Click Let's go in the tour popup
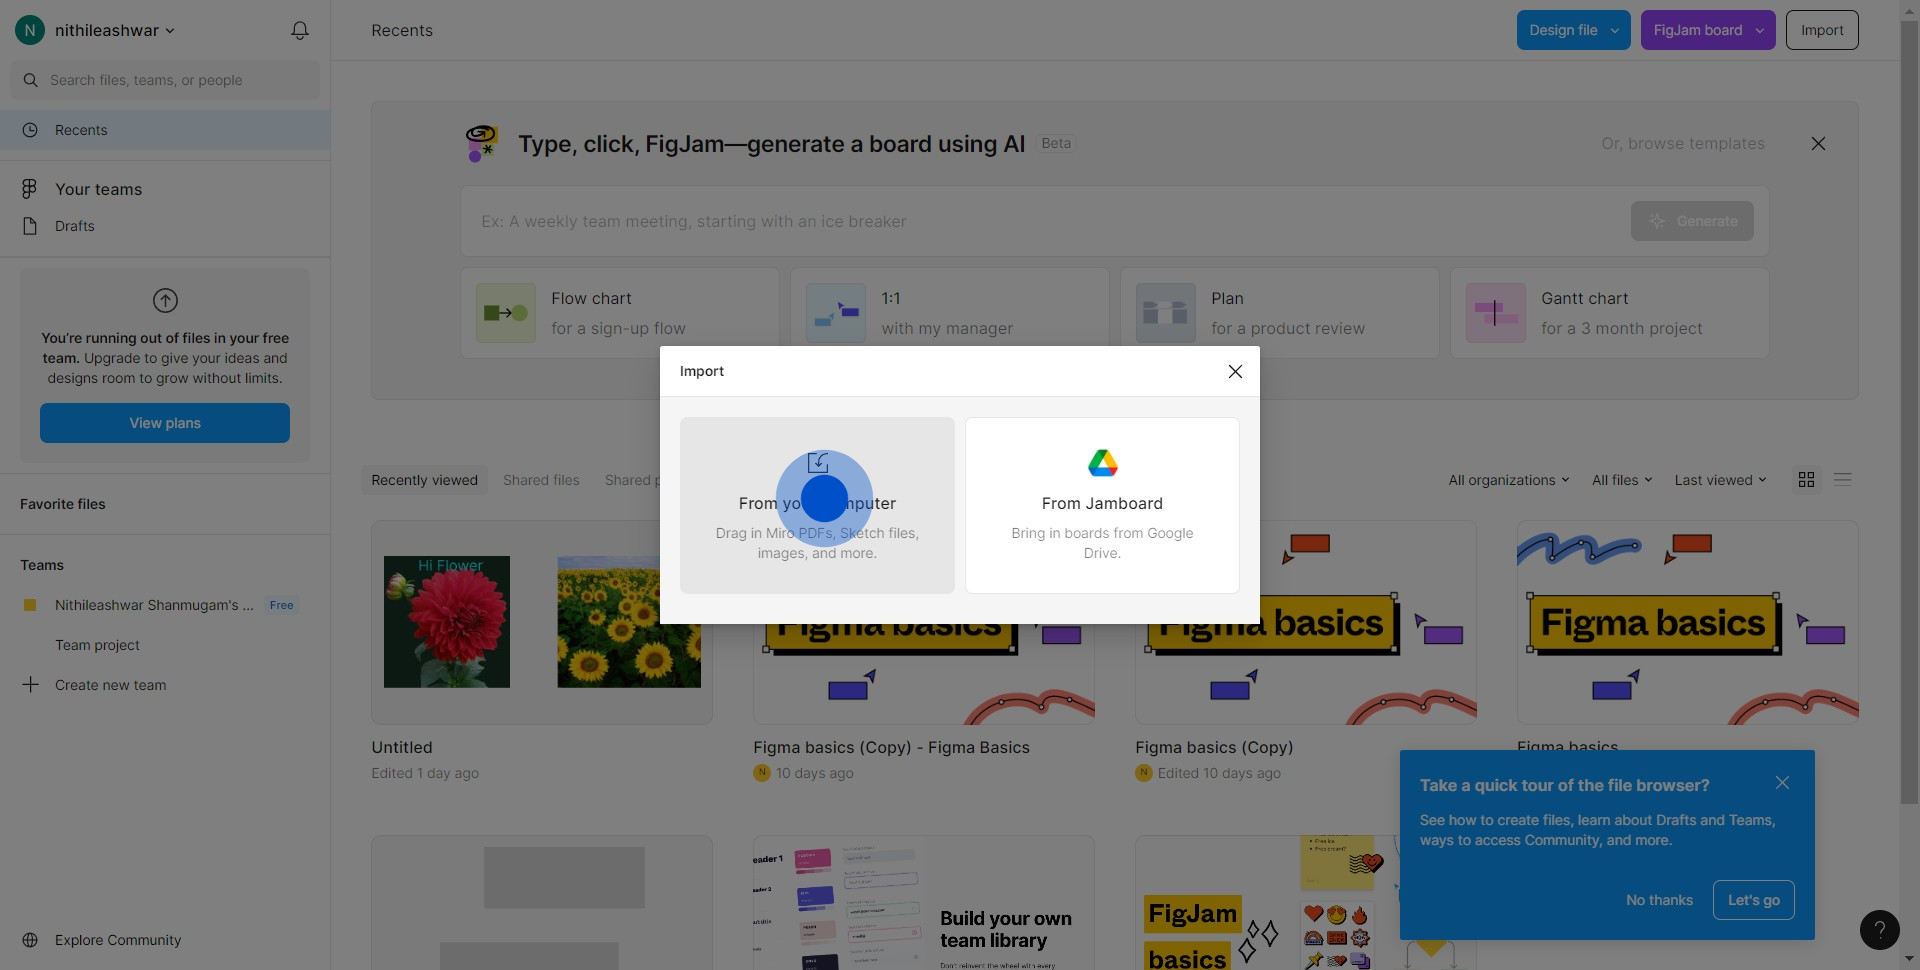 [1753, 900]
